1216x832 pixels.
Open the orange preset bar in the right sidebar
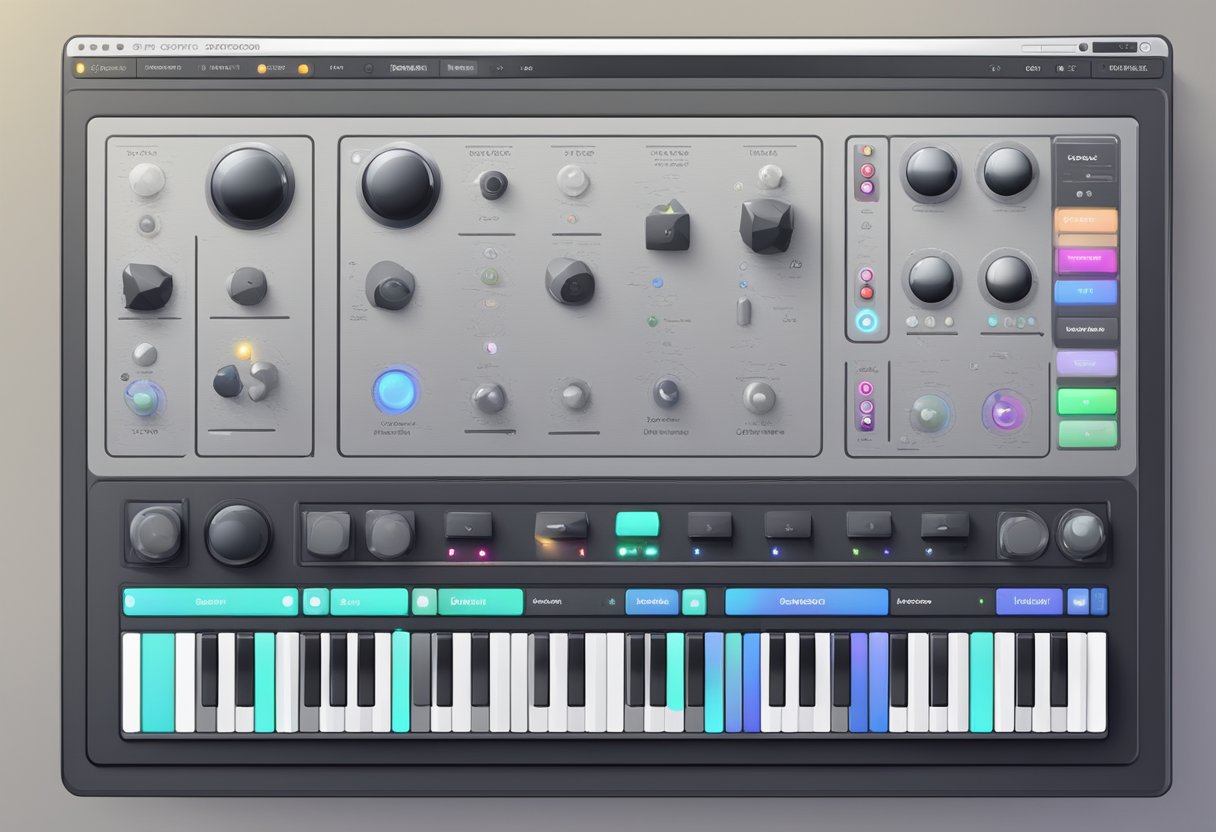1086,219
